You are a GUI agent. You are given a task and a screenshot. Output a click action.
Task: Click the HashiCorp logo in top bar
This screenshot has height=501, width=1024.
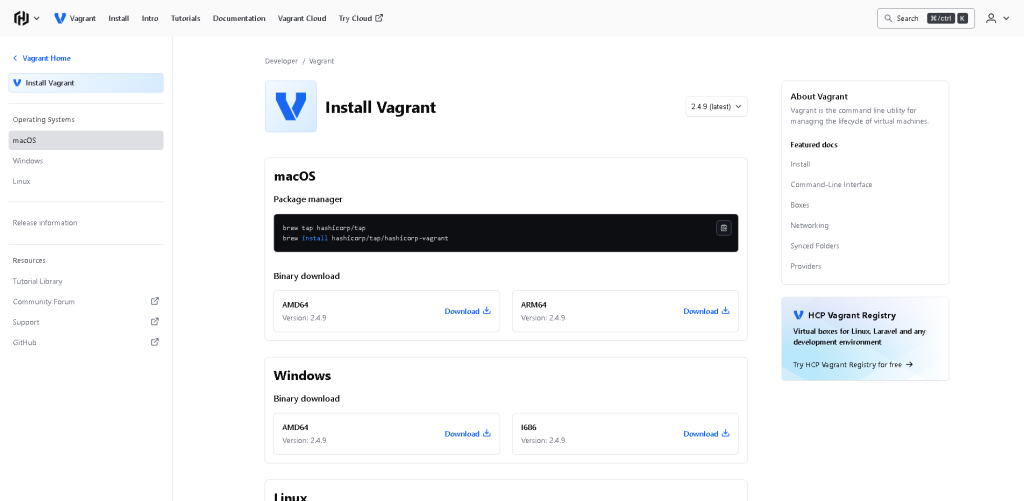pyautogui.click(x=21, y=18)
